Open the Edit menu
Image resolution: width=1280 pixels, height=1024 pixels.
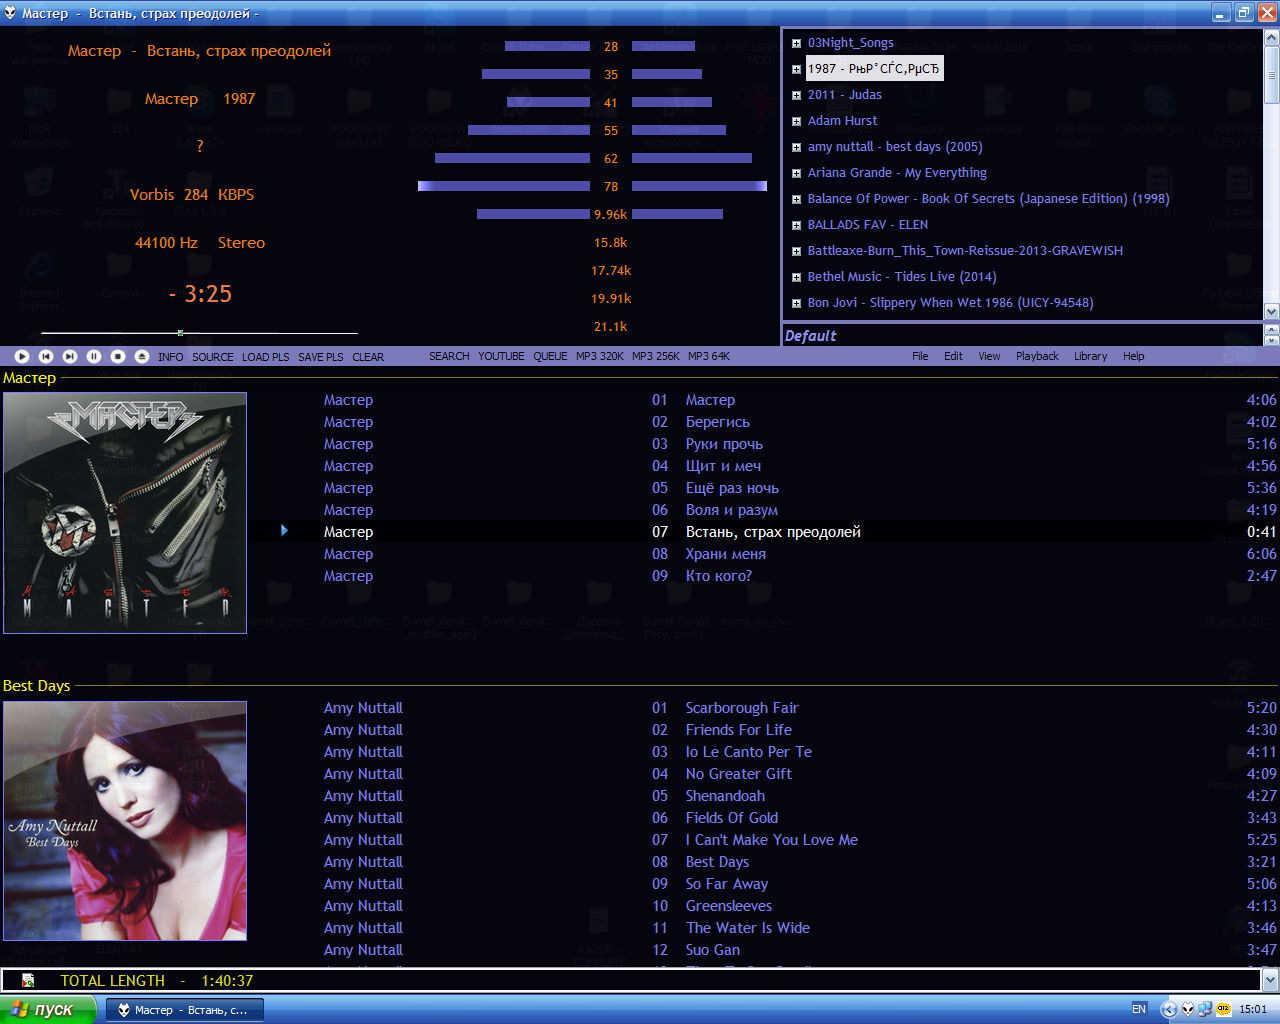click(x=953, y=356)
